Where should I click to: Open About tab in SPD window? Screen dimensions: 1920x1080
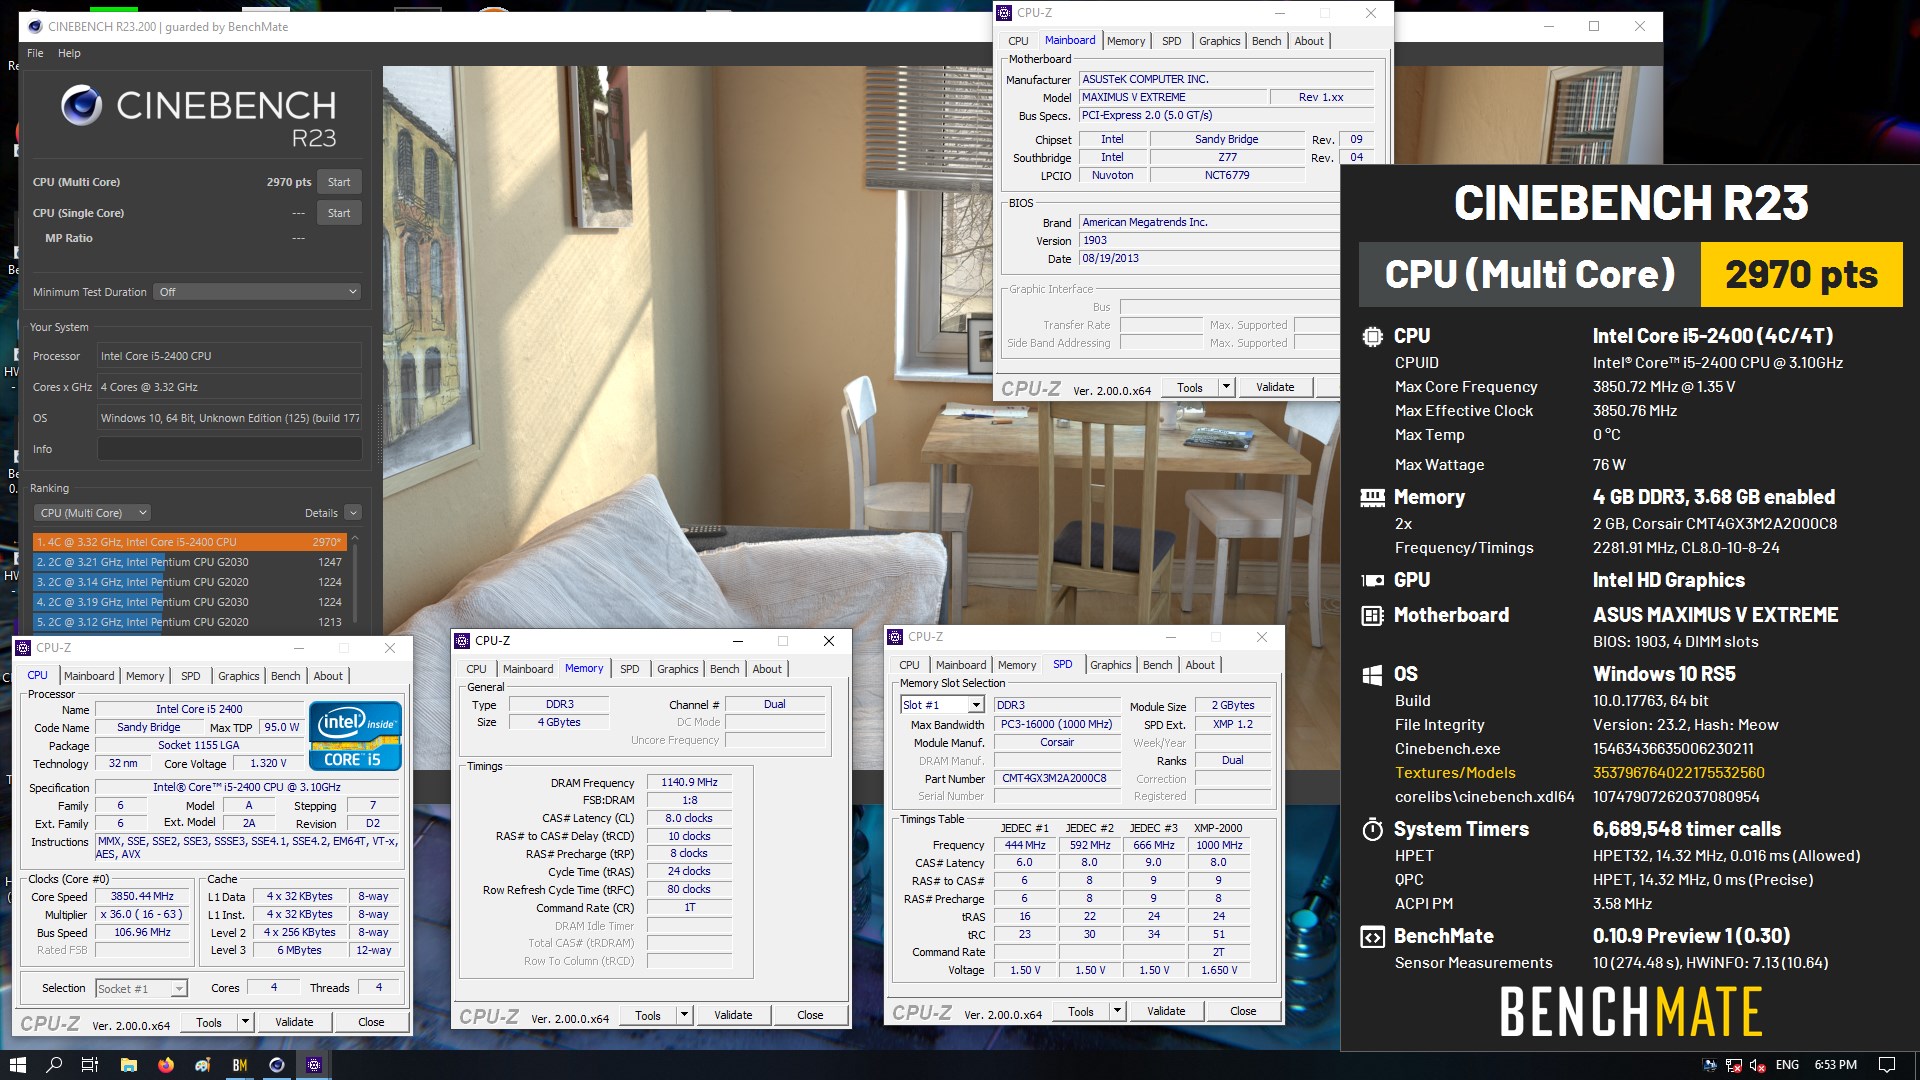pyautogui.click(x=1200, y=665)
